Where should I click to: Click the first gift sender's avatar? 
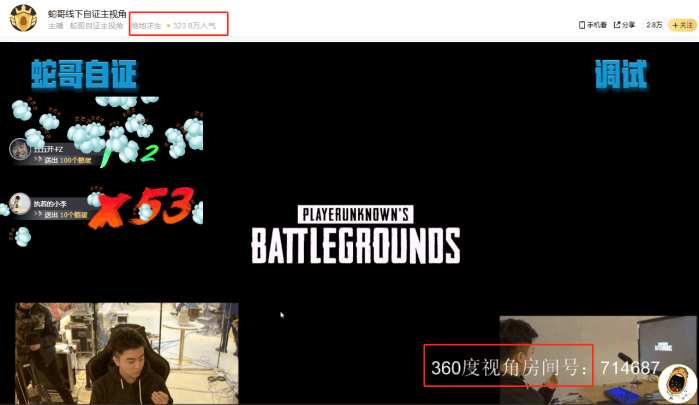pos(19,149)
